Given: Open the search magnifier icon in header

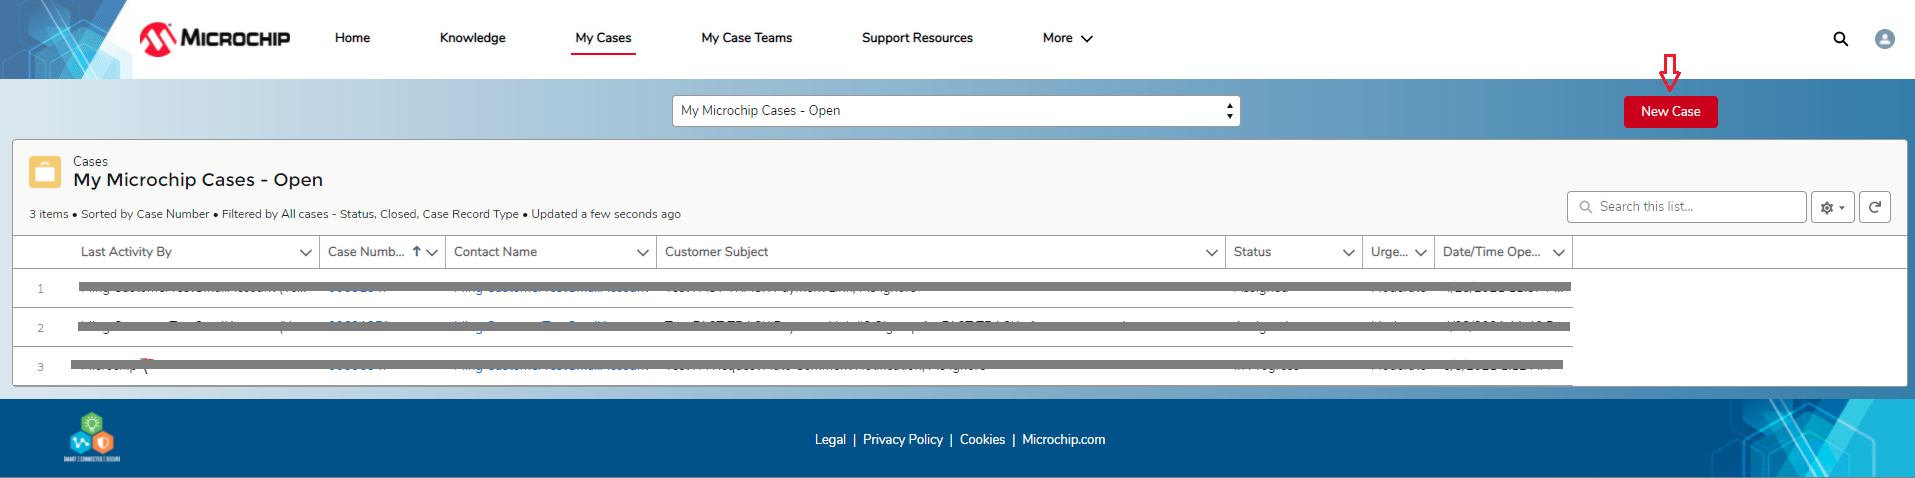Looking at the screenshot, I should (1840, 39).
